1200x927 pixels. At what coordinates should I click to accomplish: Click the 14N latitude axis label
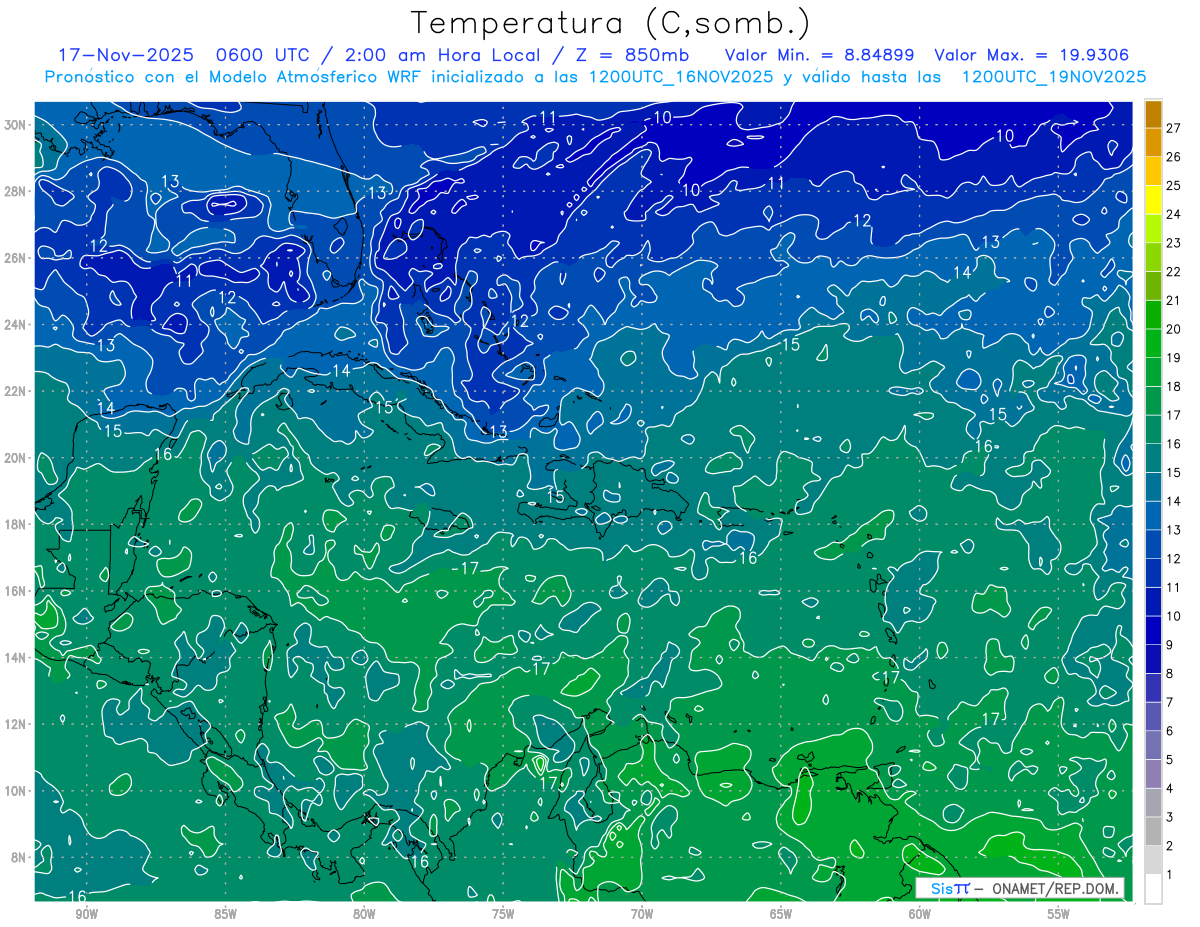click(x=17, y=658)
